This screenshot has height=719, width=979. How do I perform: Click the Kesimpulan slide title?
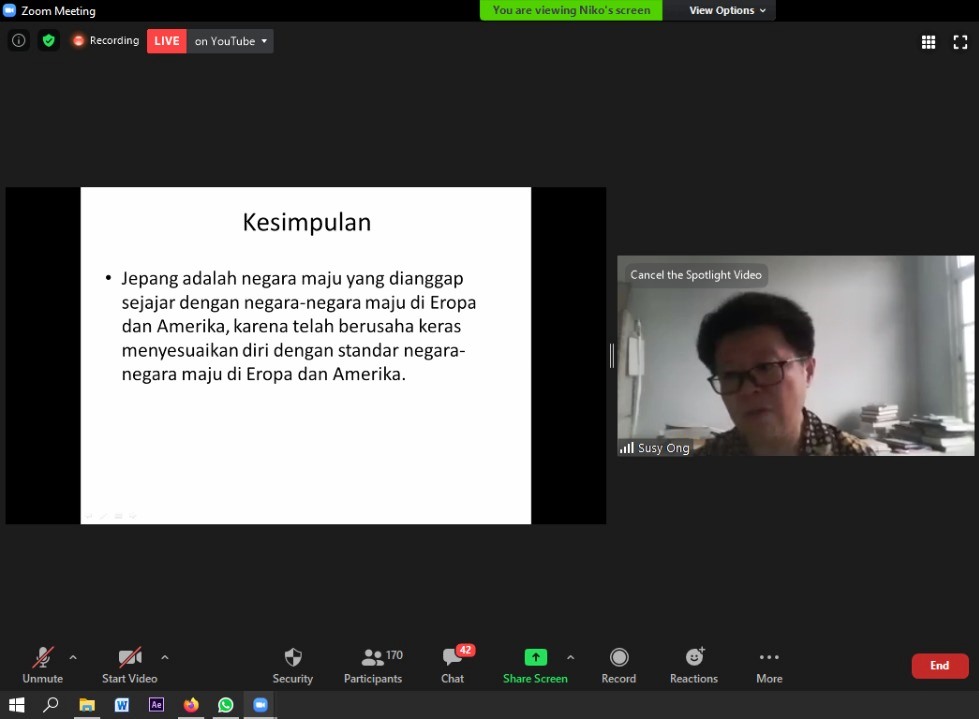pos(307,222)
